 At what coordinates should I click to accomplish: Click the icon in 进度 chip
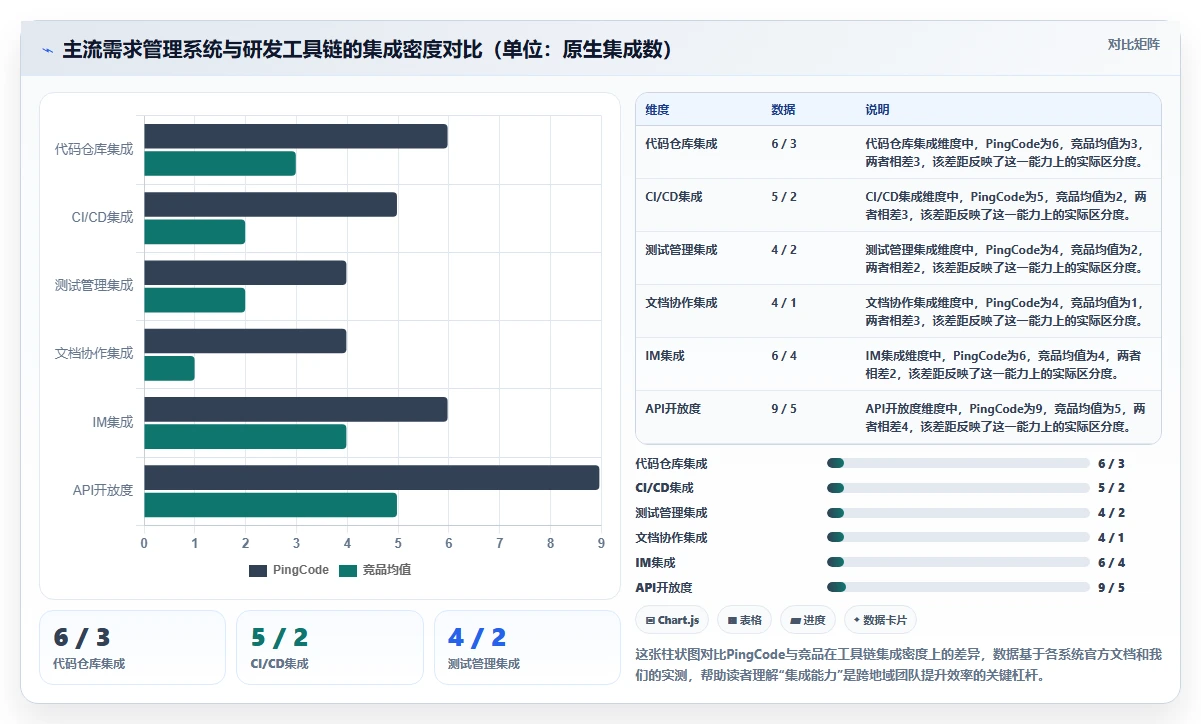tap(795, 620)
